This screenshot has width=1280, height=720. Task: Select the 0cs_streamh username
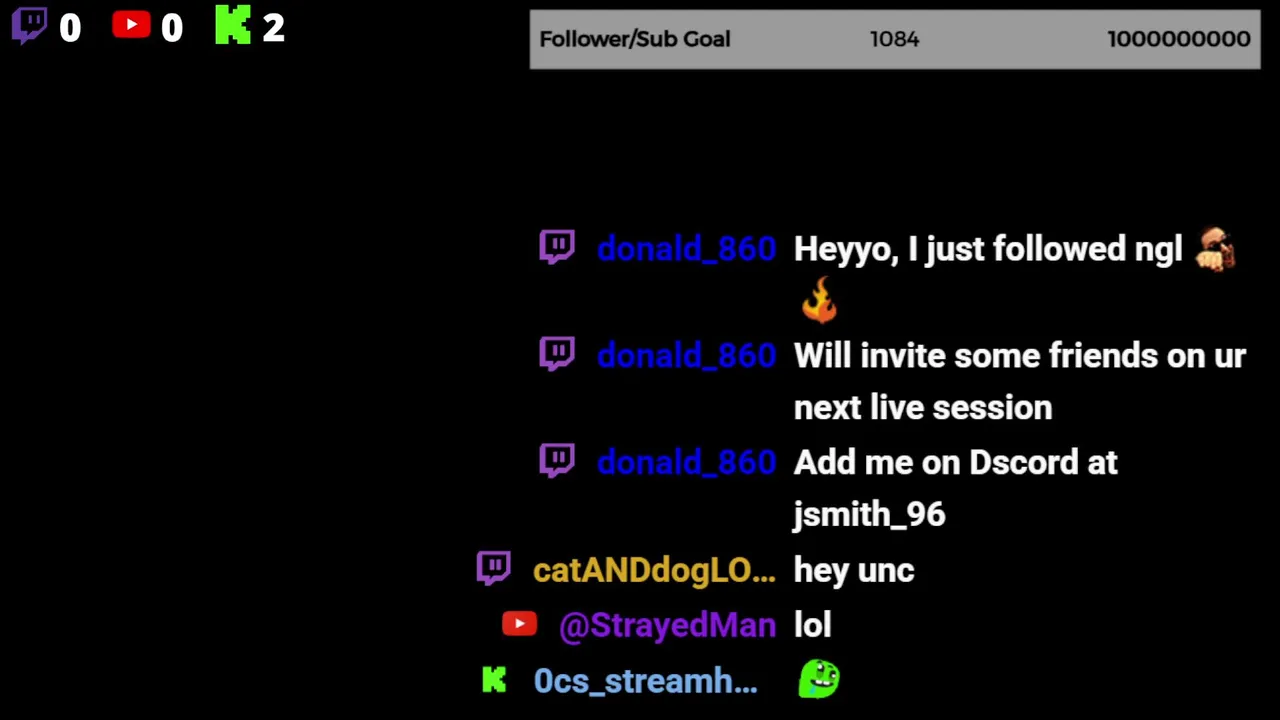click(x=645, y=681)
